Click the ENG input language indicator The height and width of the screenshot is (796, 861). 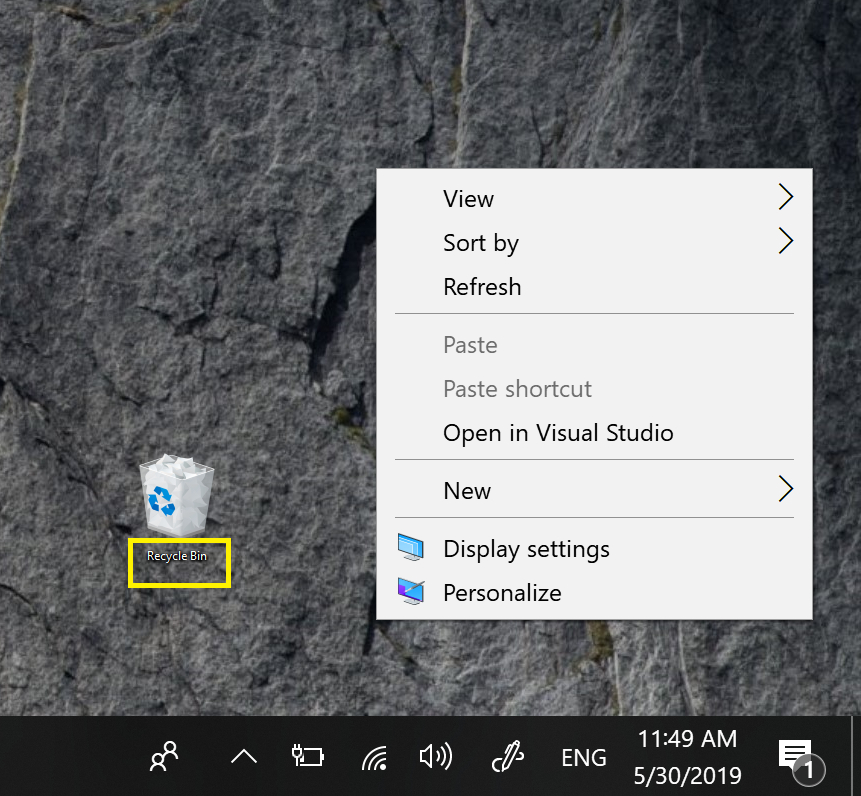pyautogui.click(x=584, y=758)
